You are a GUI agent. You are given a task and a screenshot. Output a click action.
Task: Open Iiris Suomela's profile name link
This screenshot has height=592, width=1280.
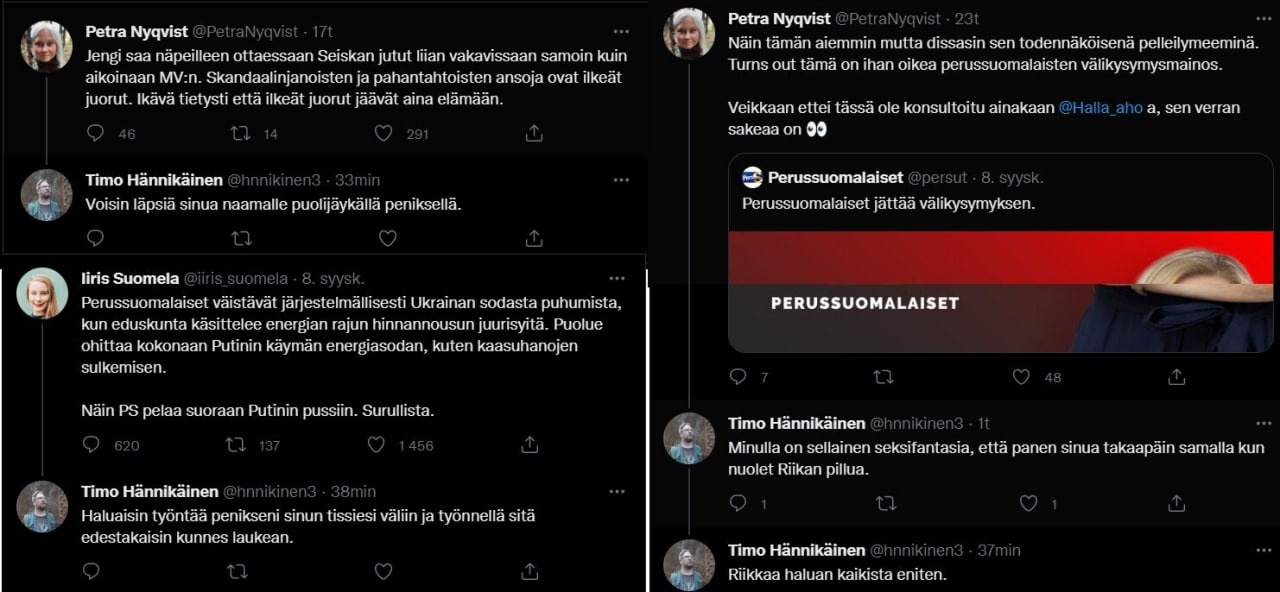pos(130,278)
